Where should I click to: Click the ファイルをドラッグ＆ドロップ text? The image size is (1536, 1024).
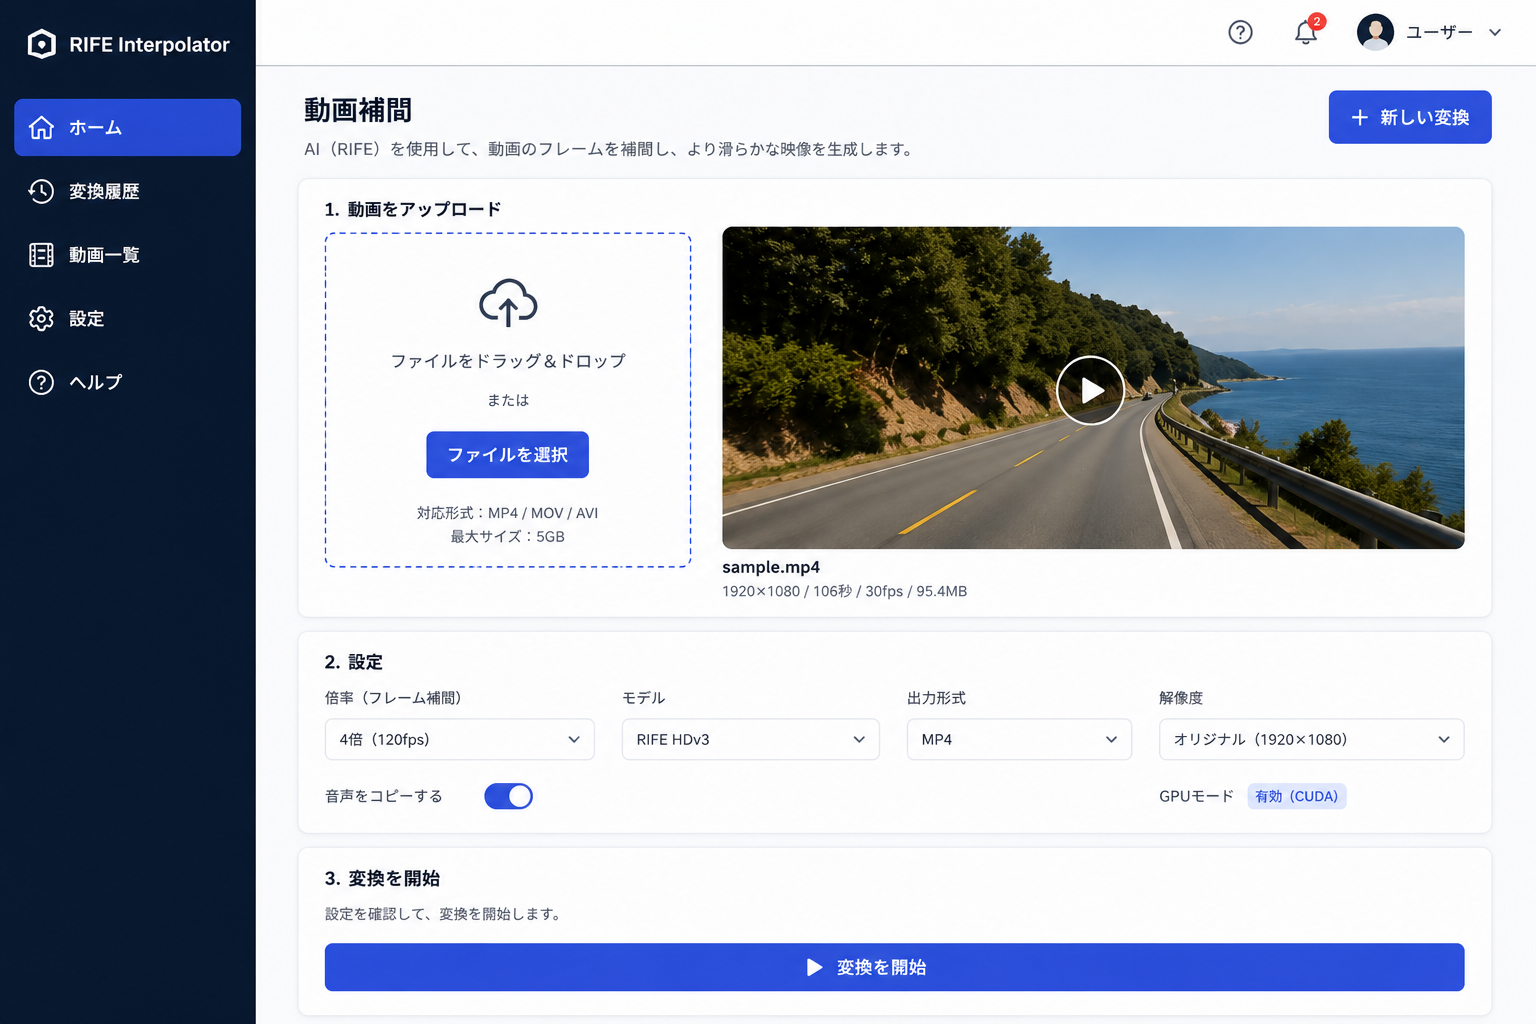point(508,361)
